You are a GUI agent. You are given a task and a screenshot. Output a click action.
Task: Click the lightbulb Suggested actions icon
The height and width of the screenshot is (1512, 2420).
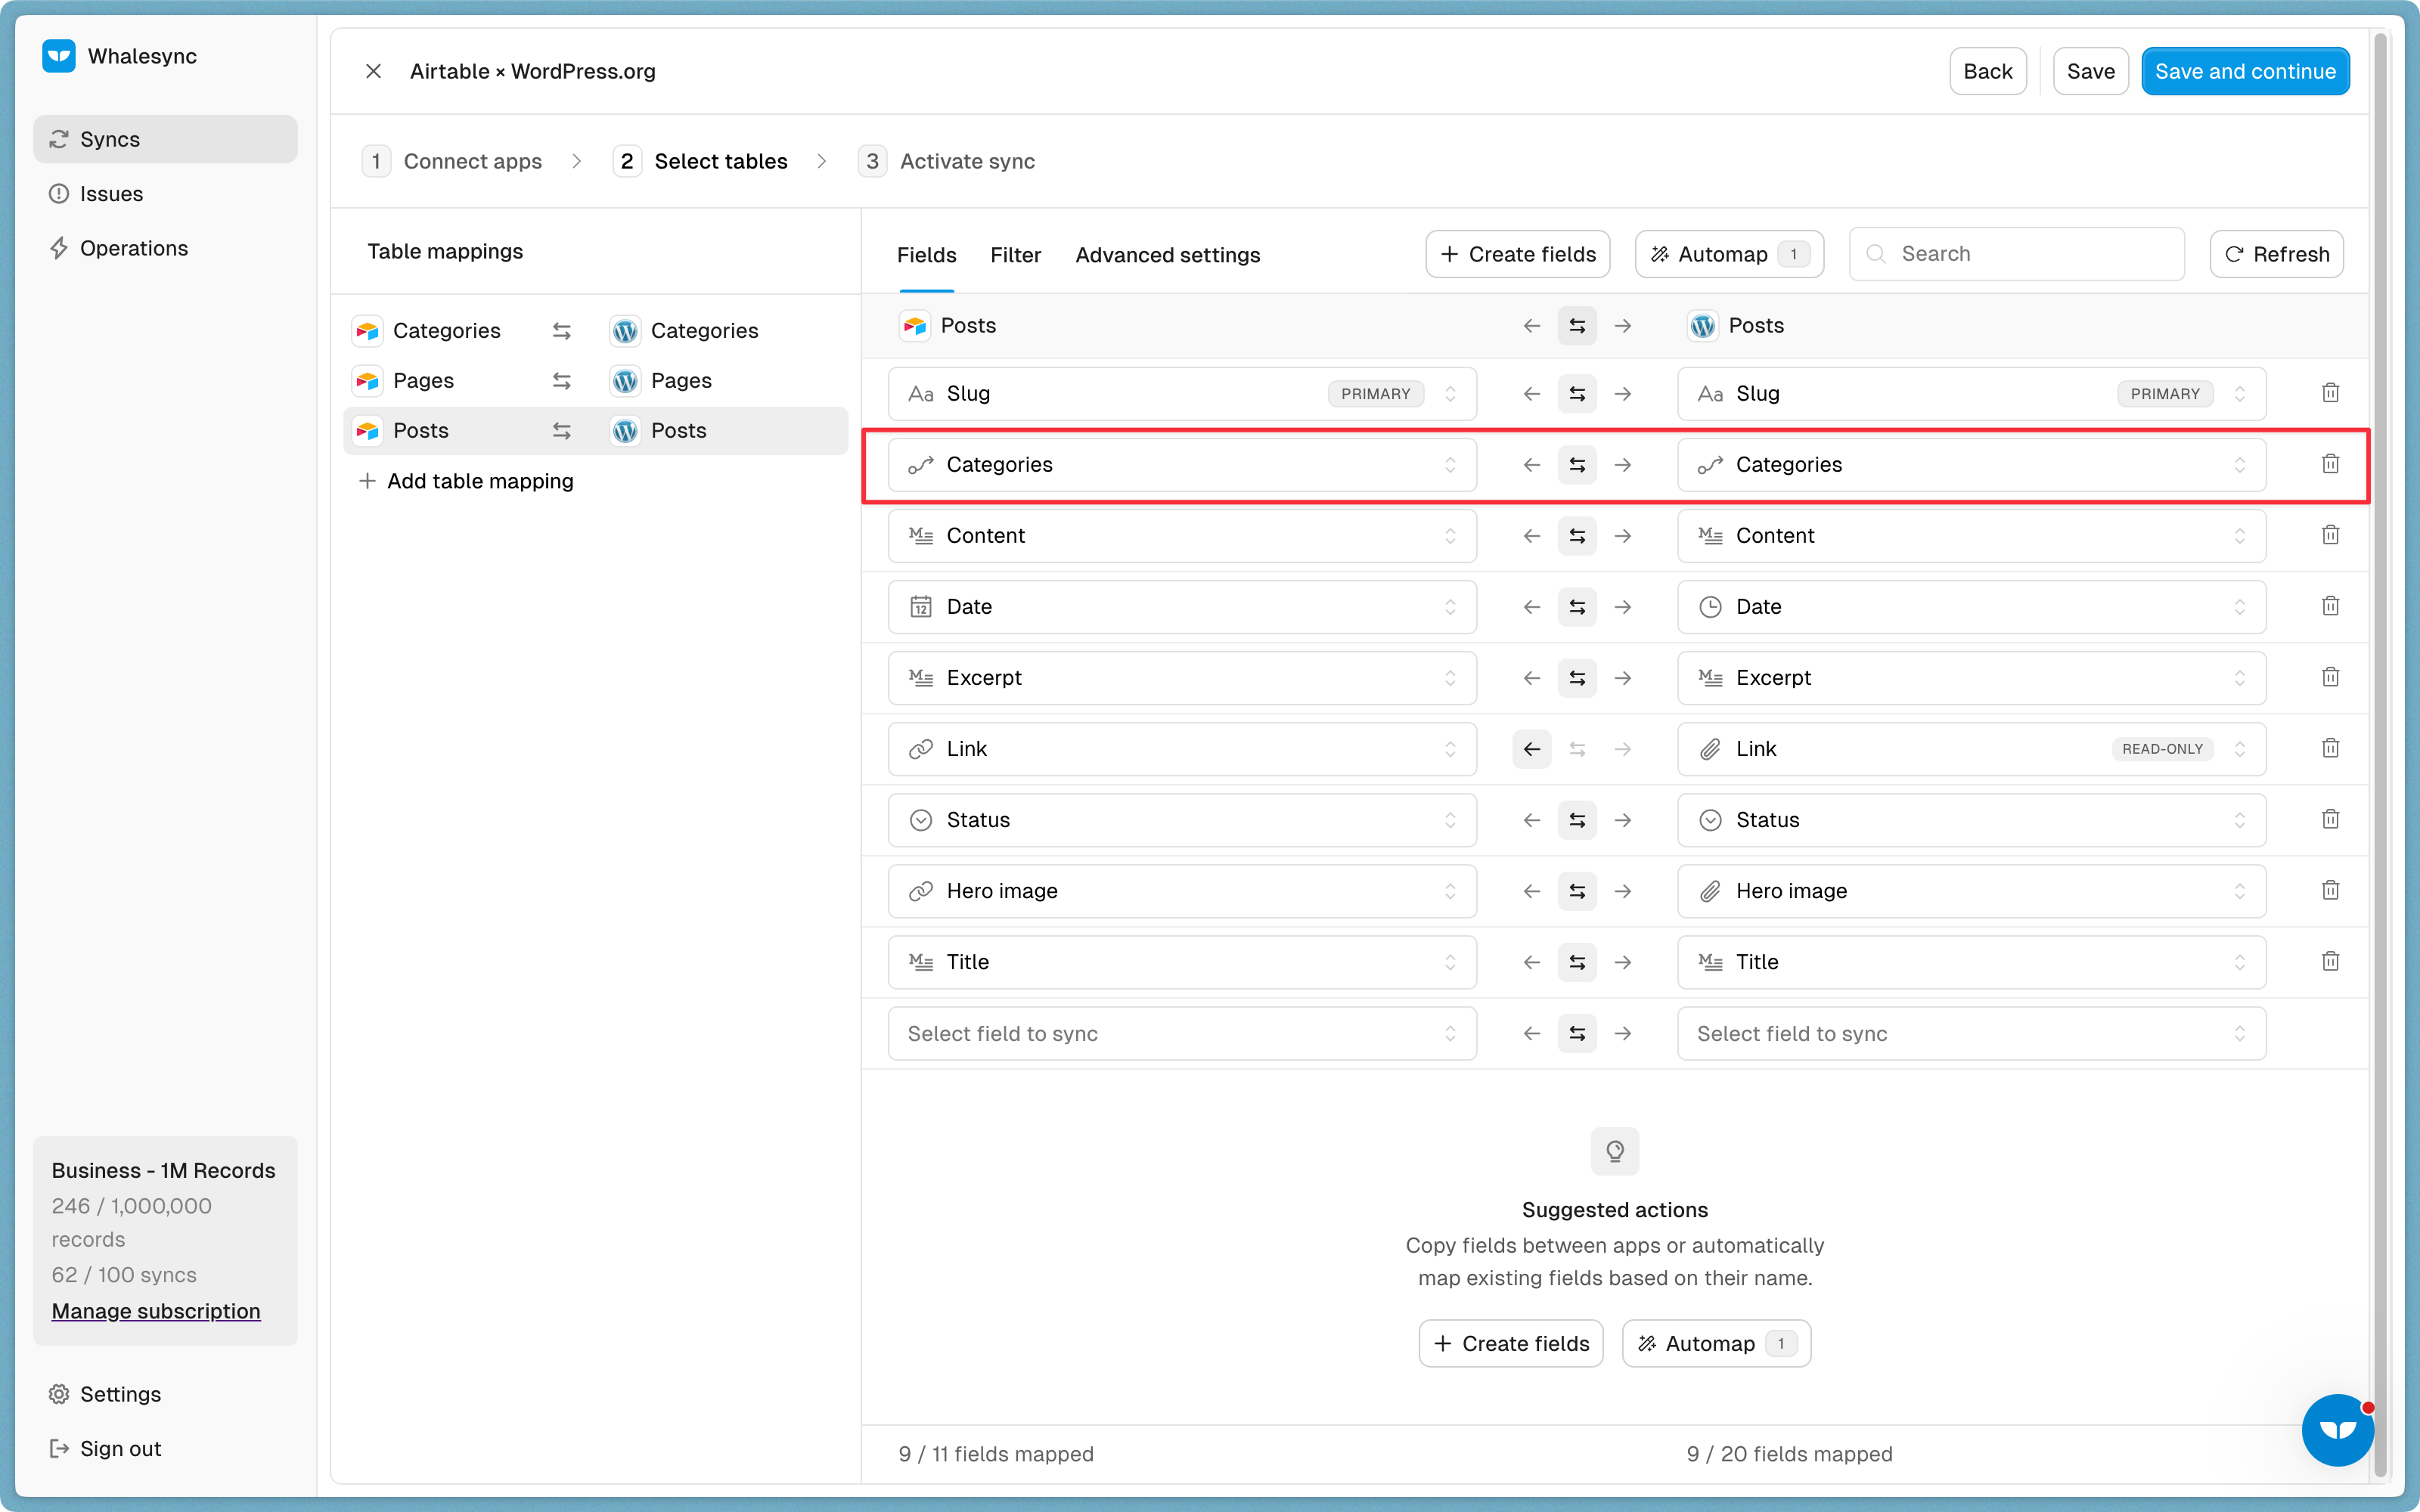pos(1614,1151)
